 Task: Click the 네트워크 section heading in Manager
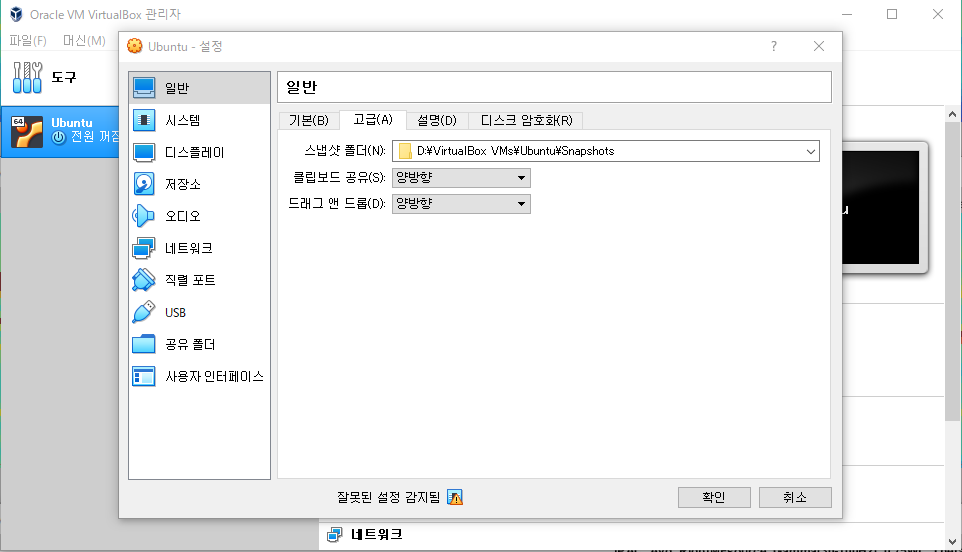376,535
